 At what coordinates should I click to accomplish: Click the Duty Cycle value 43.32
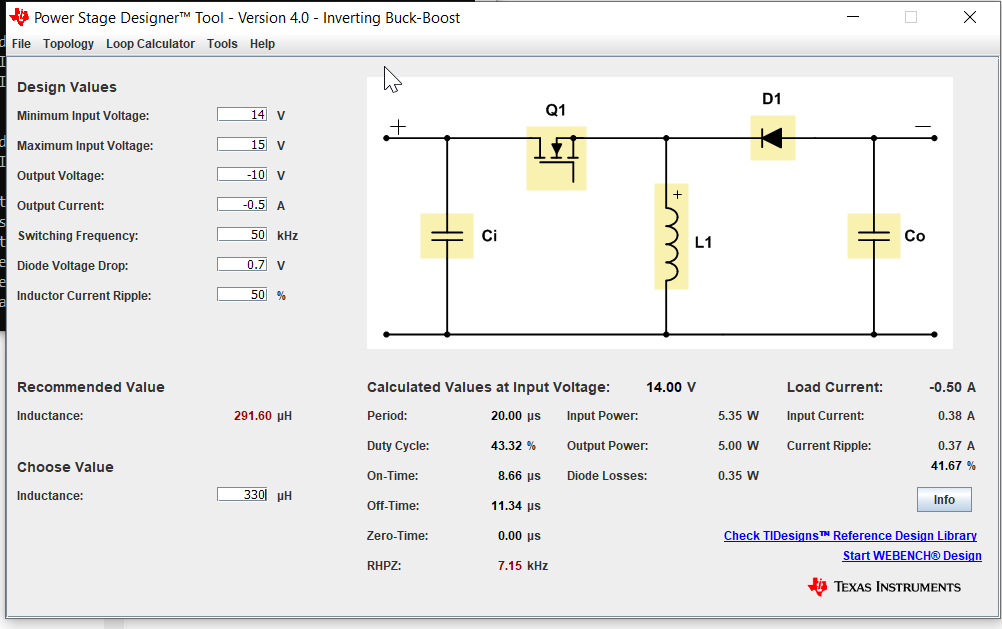click(506, 446)
